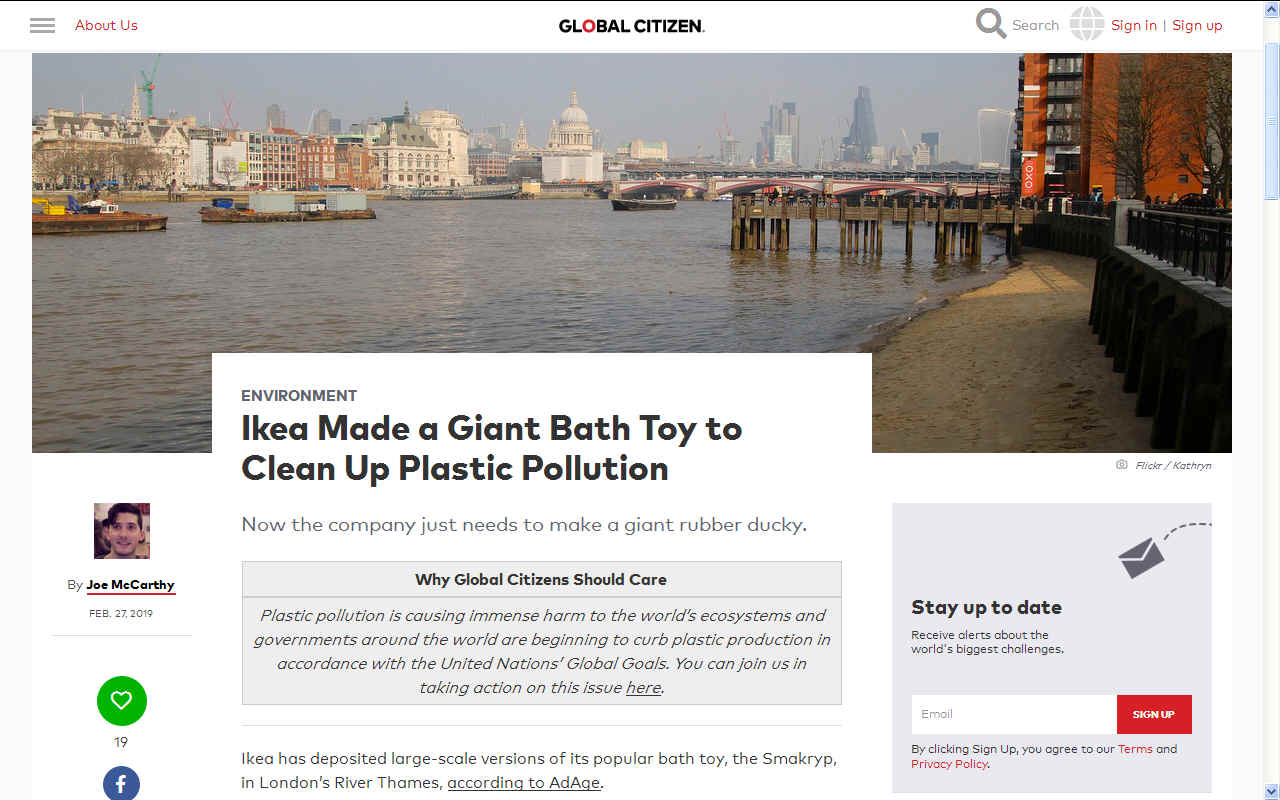The image size is (1280, 800).
Task: Open the ENVIRONMENT category link
Action: (299, 396)
